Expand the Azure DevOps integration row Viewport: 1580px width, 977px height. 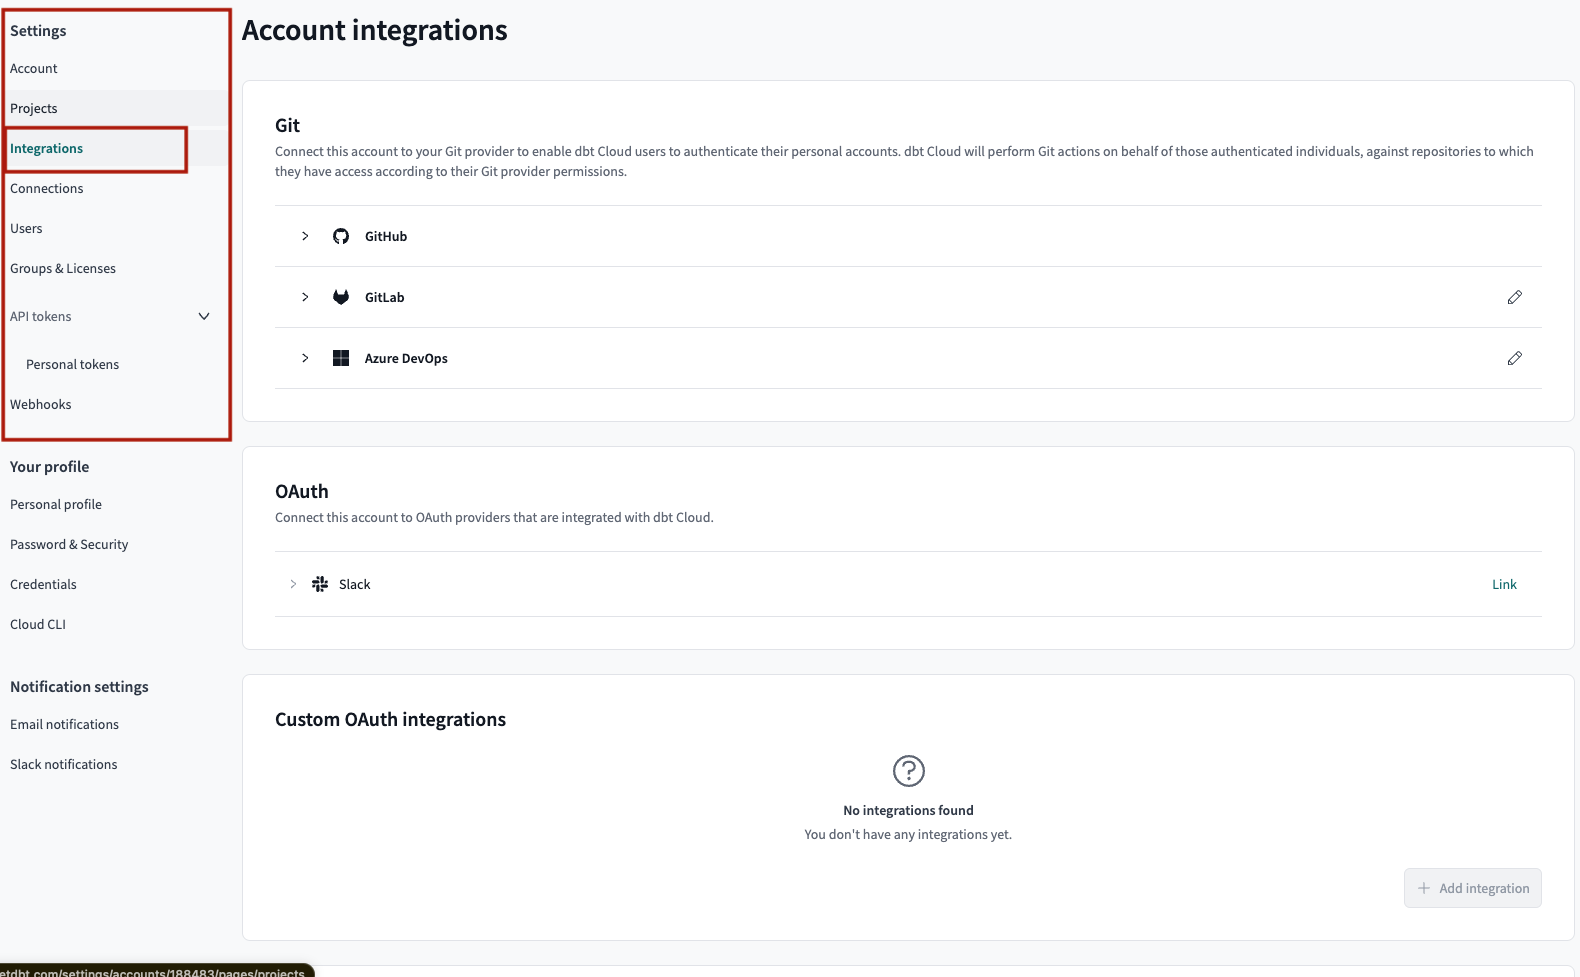pyautogui.click(x=305, y=359)
